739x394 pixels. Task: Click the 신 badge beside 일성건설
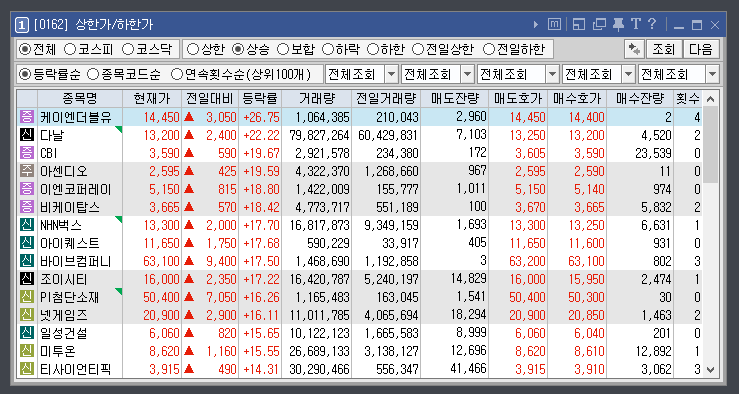[27, 333]
